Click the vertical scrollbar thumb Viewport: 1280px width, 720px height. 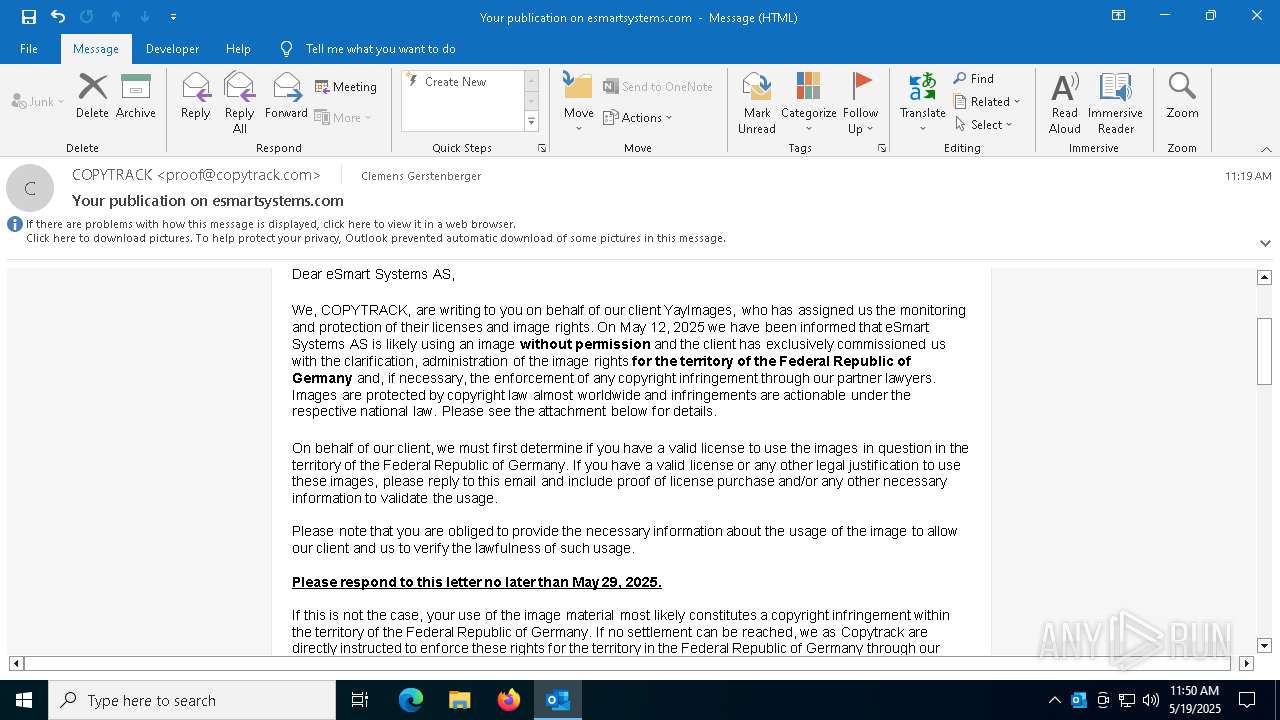coord(1264,351)
